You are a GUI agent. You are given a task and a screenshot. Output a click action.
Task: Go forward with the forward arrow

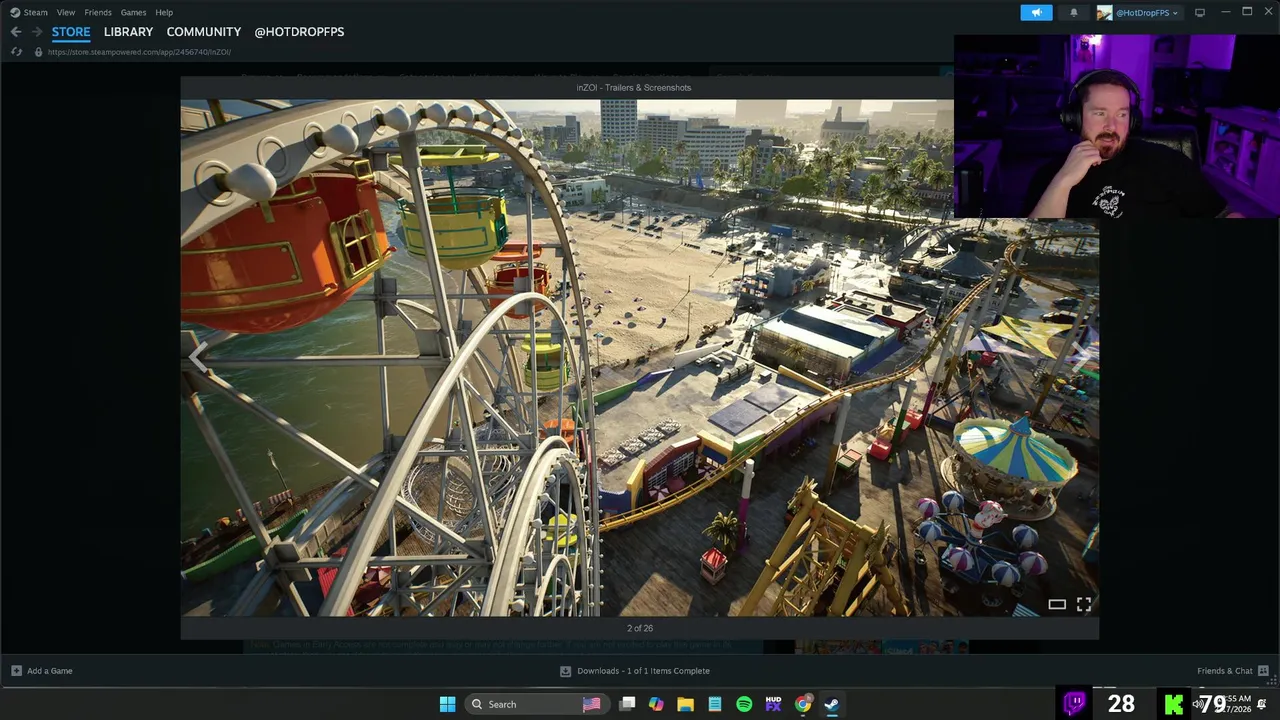[x=37, y=32]
